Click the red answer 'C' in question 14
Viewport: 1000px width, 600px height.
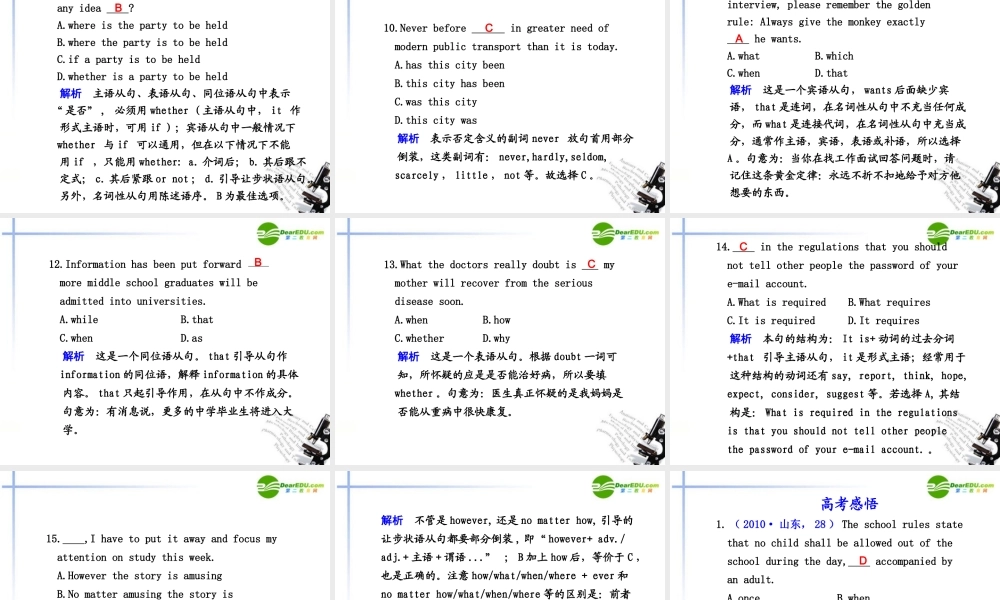(x=743, y=246)
